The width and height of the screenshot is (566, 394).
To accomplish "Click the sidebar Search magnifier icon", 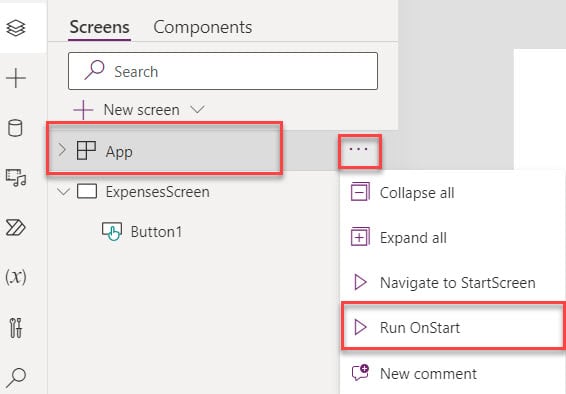I will [16, 377].
